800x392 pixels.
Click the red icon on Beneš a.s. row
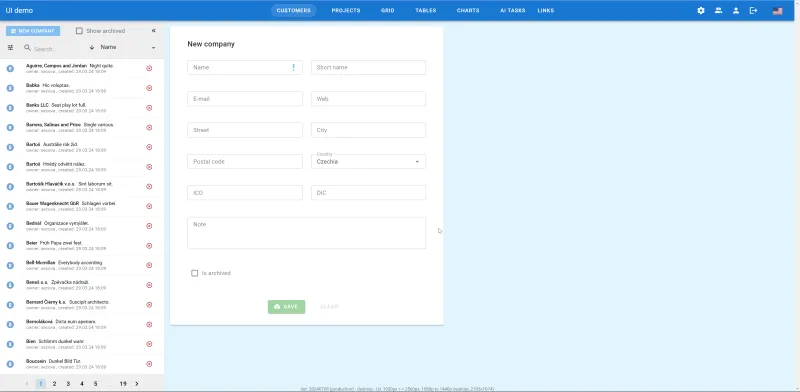coord(149,285)
